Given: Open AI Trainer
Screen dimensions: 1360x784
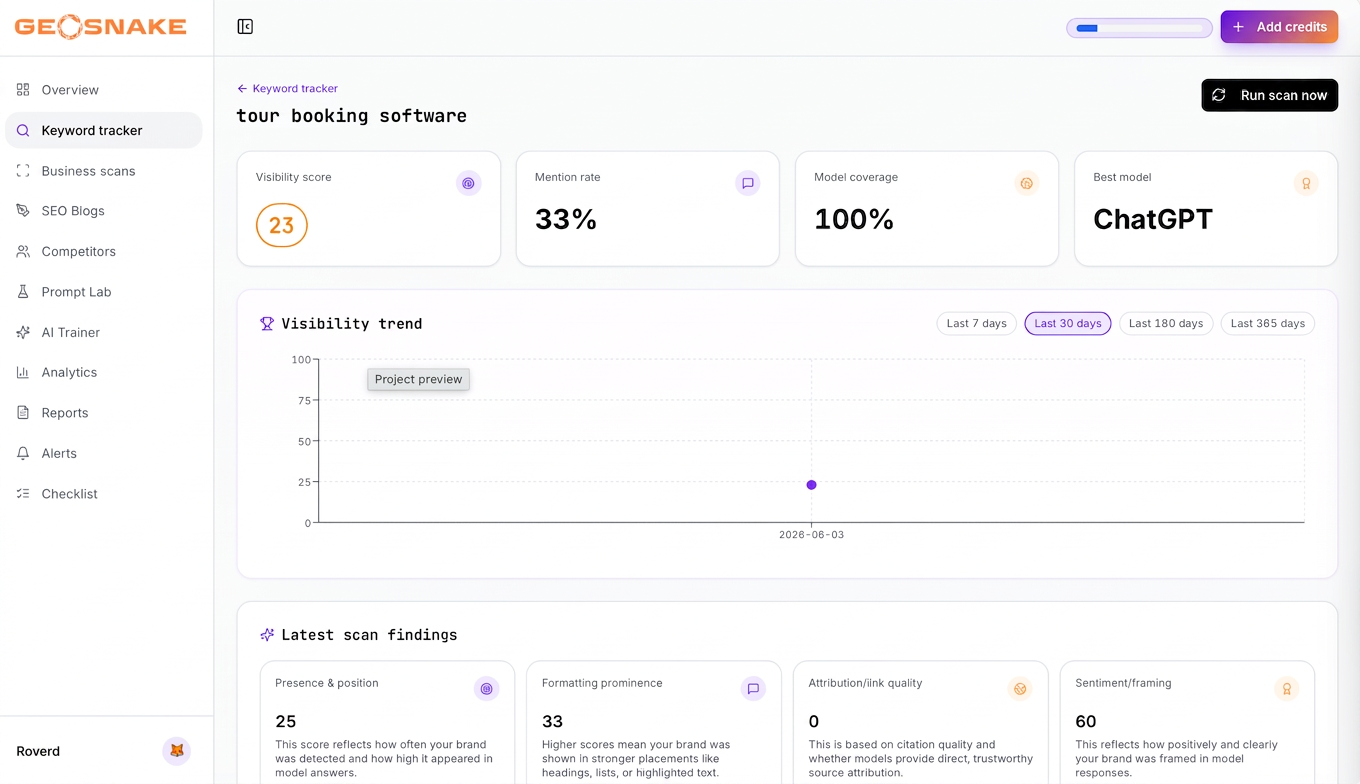Looking at the screenshot, I should click(x=104, y=332).
